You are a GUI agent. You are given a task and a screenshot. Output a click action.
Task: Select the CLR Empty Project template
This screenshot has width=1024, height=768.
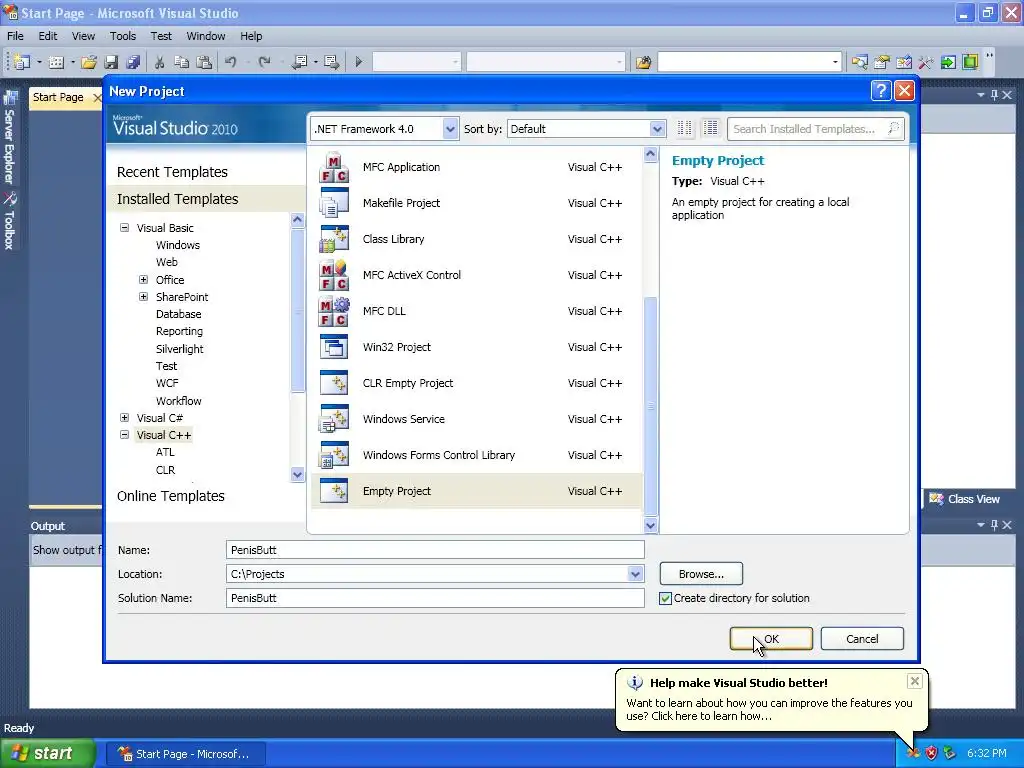click(x=475, y=383)
